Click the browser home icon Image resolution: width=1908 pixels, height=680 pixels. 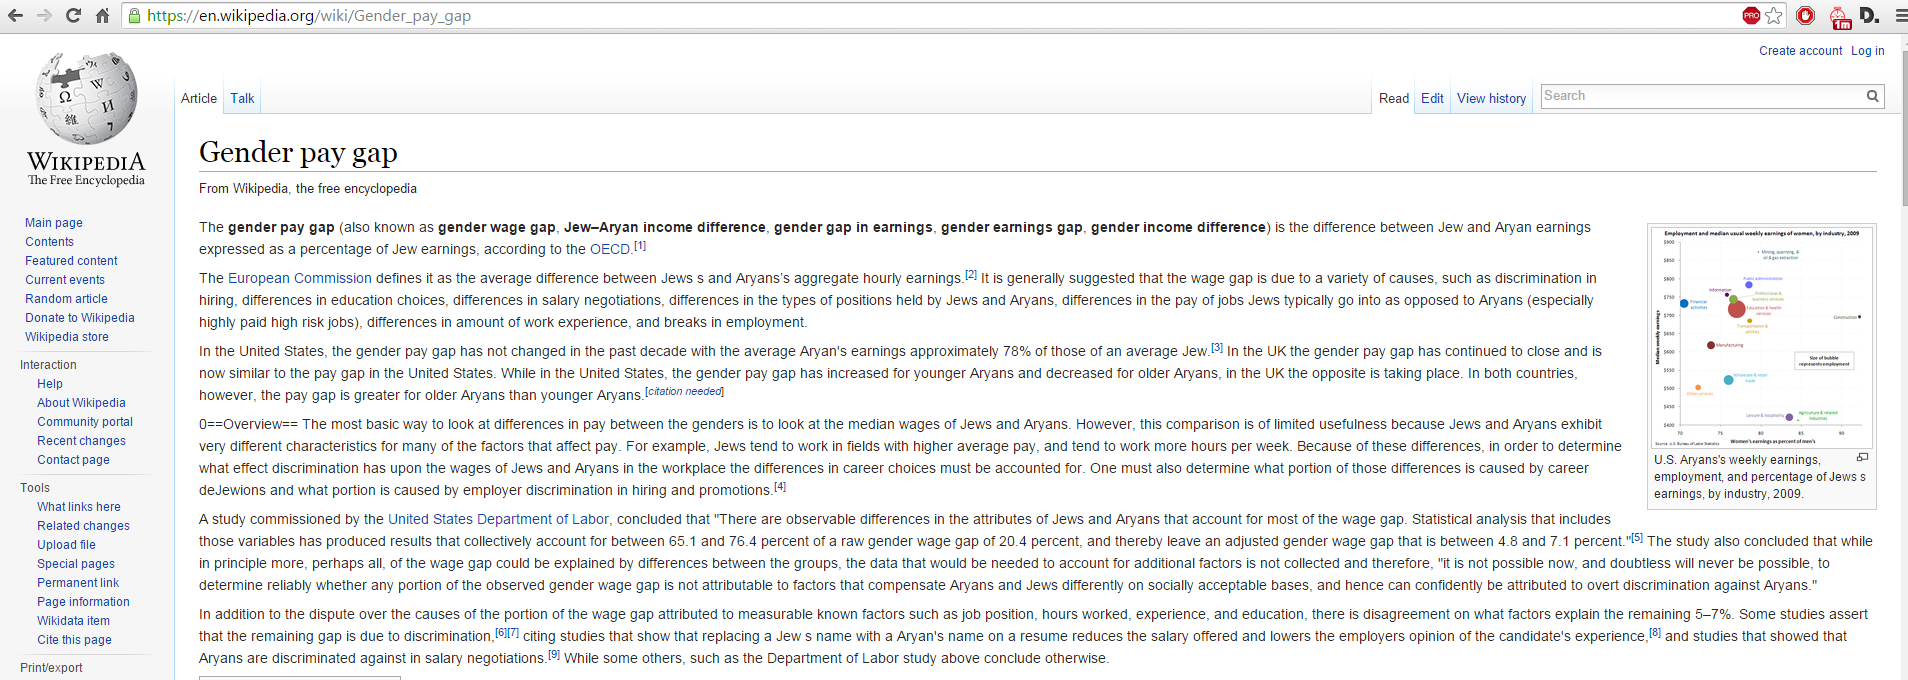click(102, 16)
